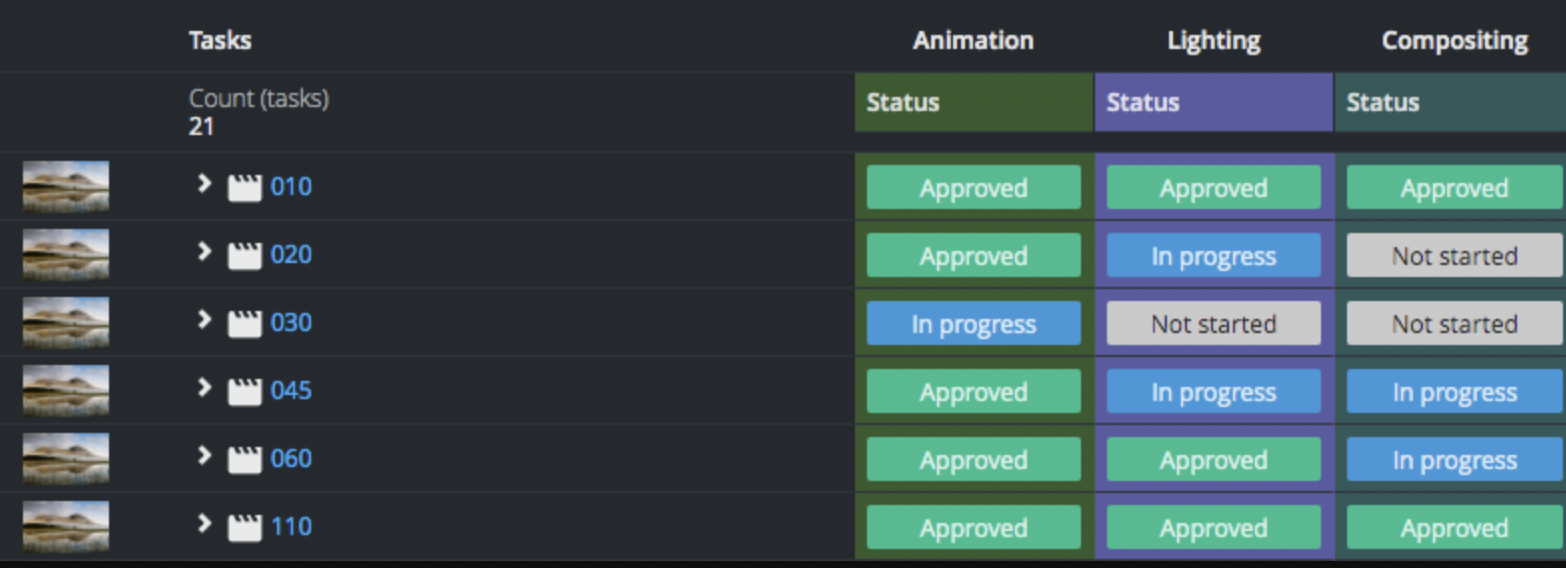Open shot 030 Animation In progress status
Viewport: 1566px width, 568px height.
click(x=973, y=324)
